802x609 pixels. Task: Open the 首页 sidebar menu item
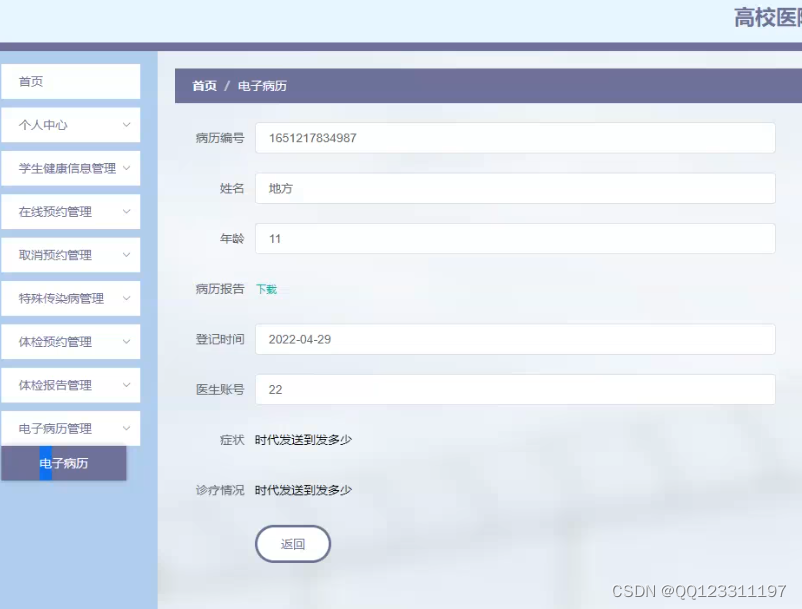(71, 81)
